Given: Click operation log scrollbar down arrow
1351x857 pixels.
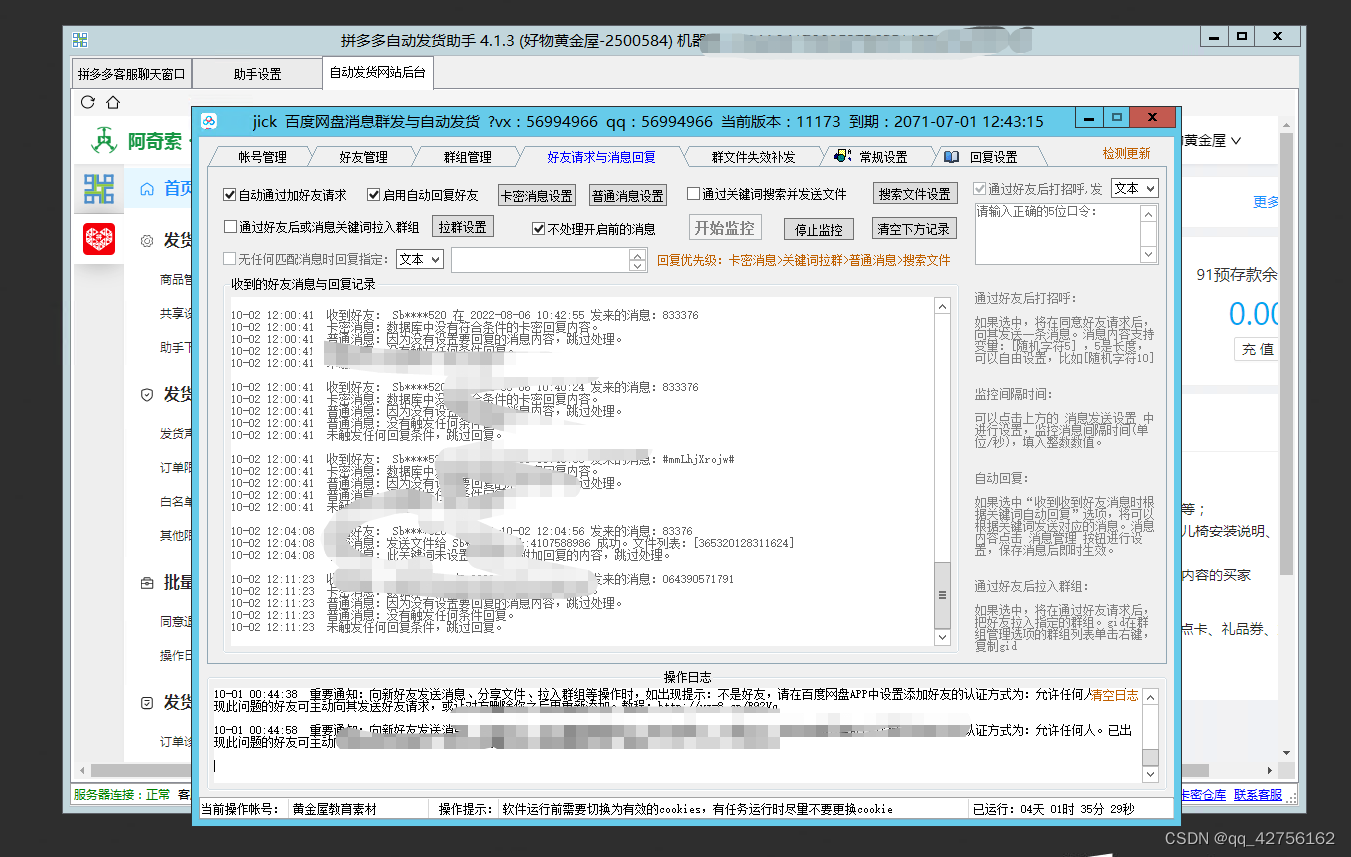Looking at the screenshot, I should pos(1150,774).
